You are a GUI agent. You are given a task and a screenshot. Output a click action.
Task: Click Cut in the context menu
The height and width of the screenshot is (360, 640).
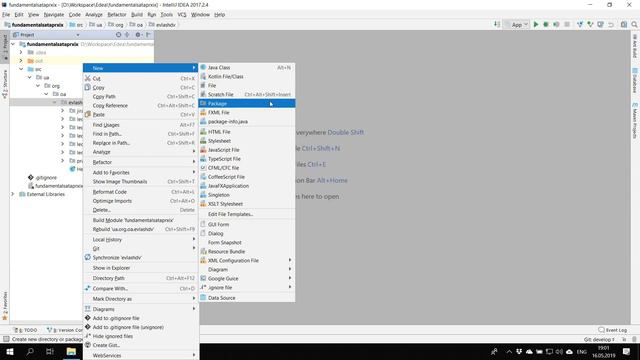(x=140, y=78)
